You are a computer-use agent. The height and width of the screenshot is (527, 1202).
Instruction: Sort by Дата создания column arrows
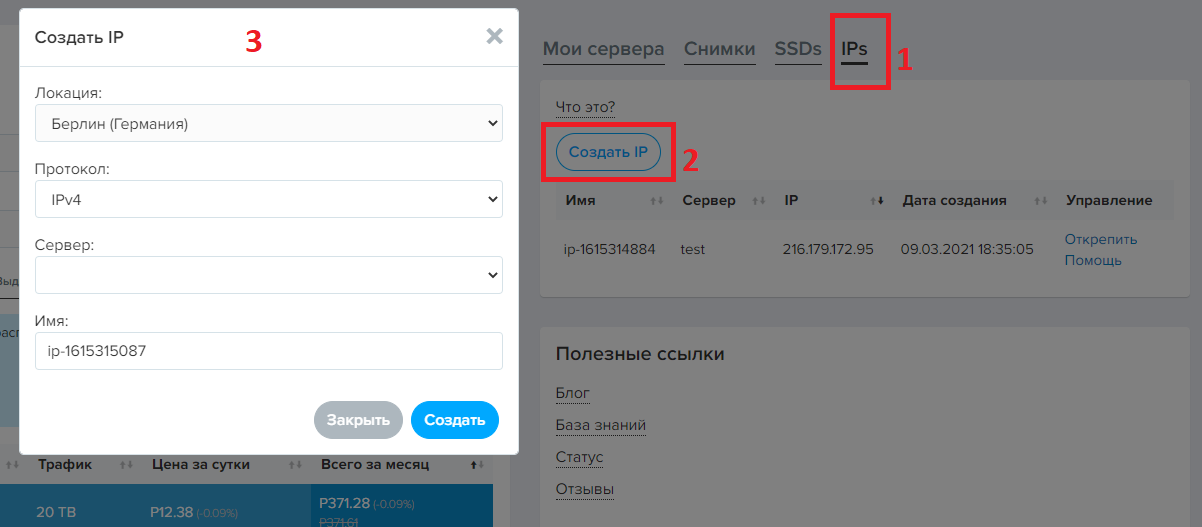(1041, 201)
